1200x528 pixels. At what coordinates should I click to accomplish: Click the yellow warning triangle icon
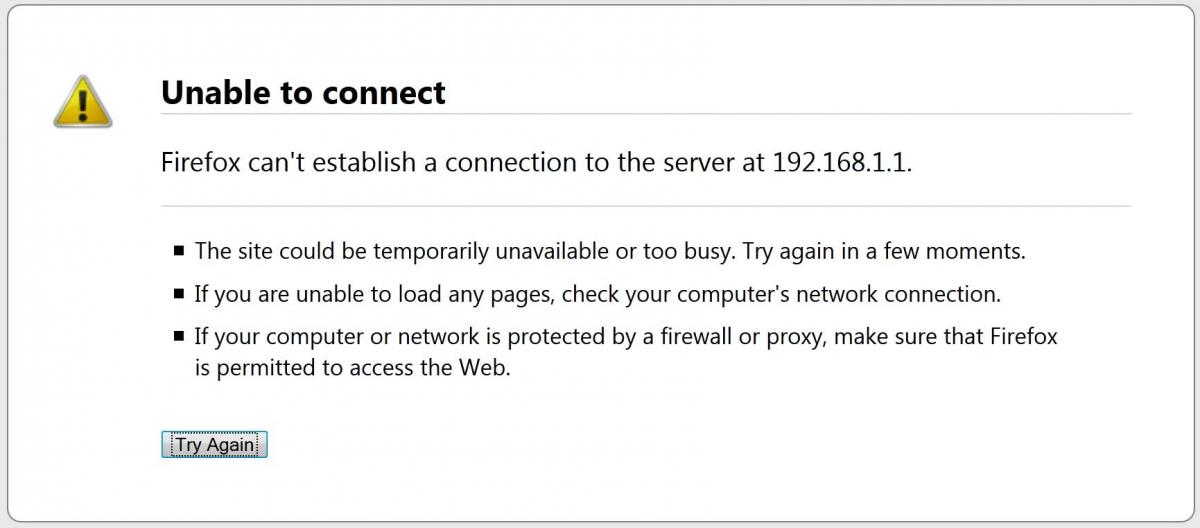click(82, 101)
